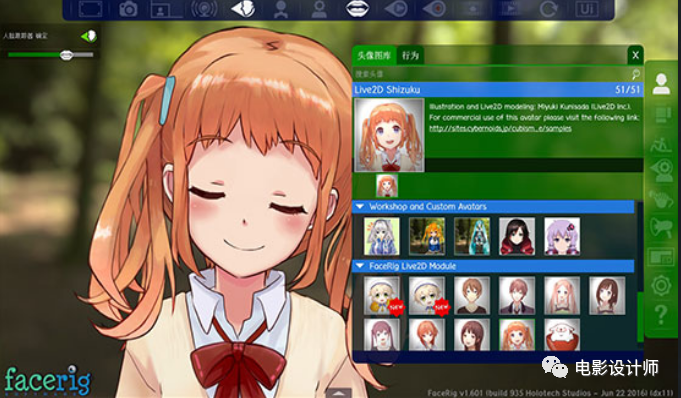
Task: Toggle the webcam broadcast icon
Action: coord(205,9)
